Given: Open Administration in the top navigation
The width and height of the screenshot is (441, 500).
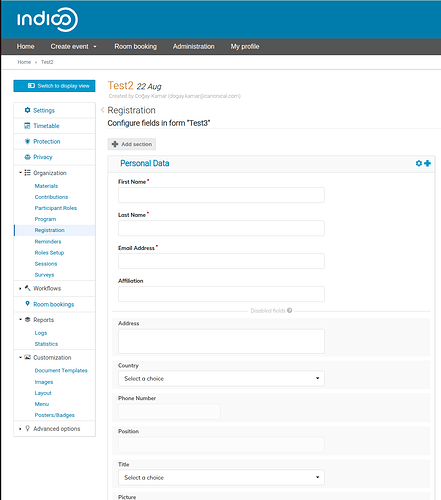Looking at the screenshot, I should click(x=193, y=47).
